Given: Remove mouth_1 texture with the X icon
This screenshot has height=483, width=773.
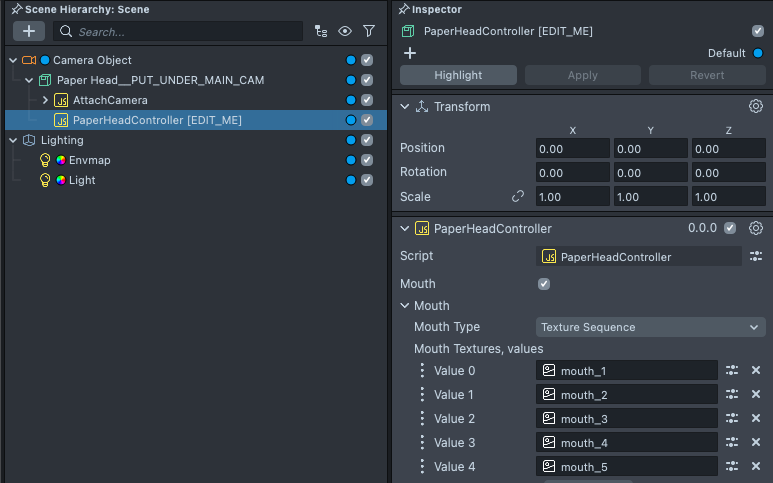Looking at the screenshot, I should coord(756,371).
